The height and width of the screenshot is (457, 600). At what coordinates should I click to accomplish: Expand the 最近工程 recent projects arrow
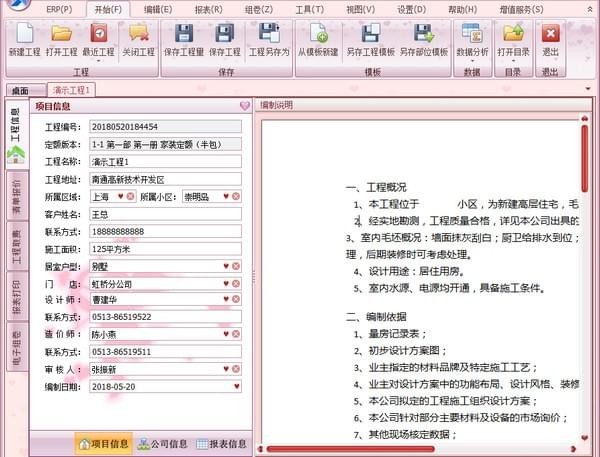click(99, 61)
